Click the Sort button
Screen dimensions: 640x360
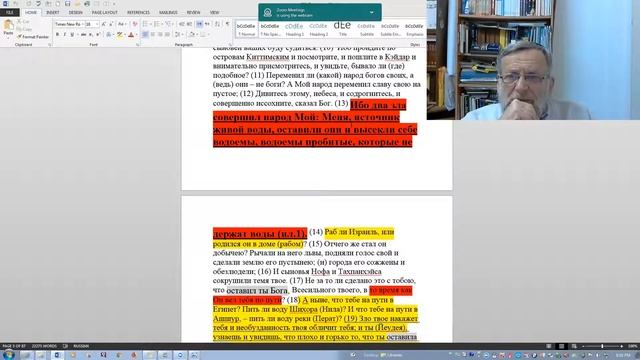point(217,24)
